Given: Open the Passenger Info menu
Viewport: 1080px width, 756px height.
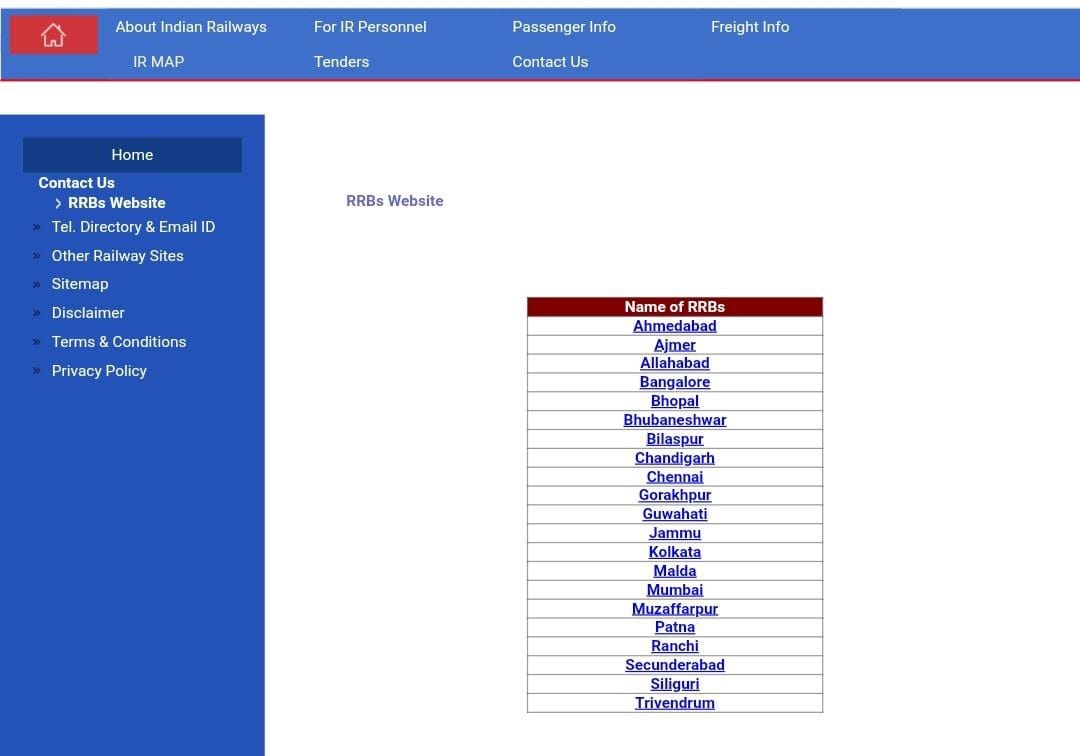Looking at the screenshot, I should pyautogui.click(x=564, y=27).
